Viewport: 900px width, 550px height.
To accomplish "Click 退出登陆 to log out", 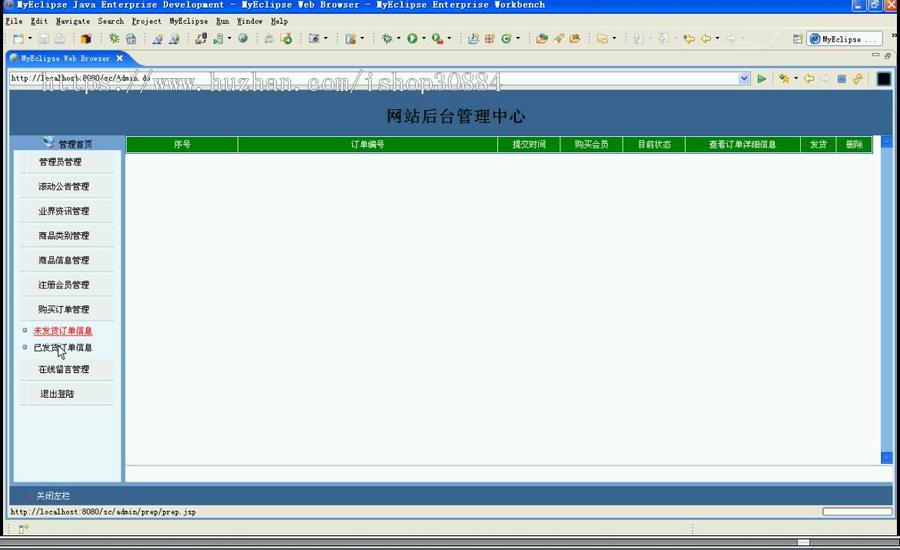I will tap(57, 394).
